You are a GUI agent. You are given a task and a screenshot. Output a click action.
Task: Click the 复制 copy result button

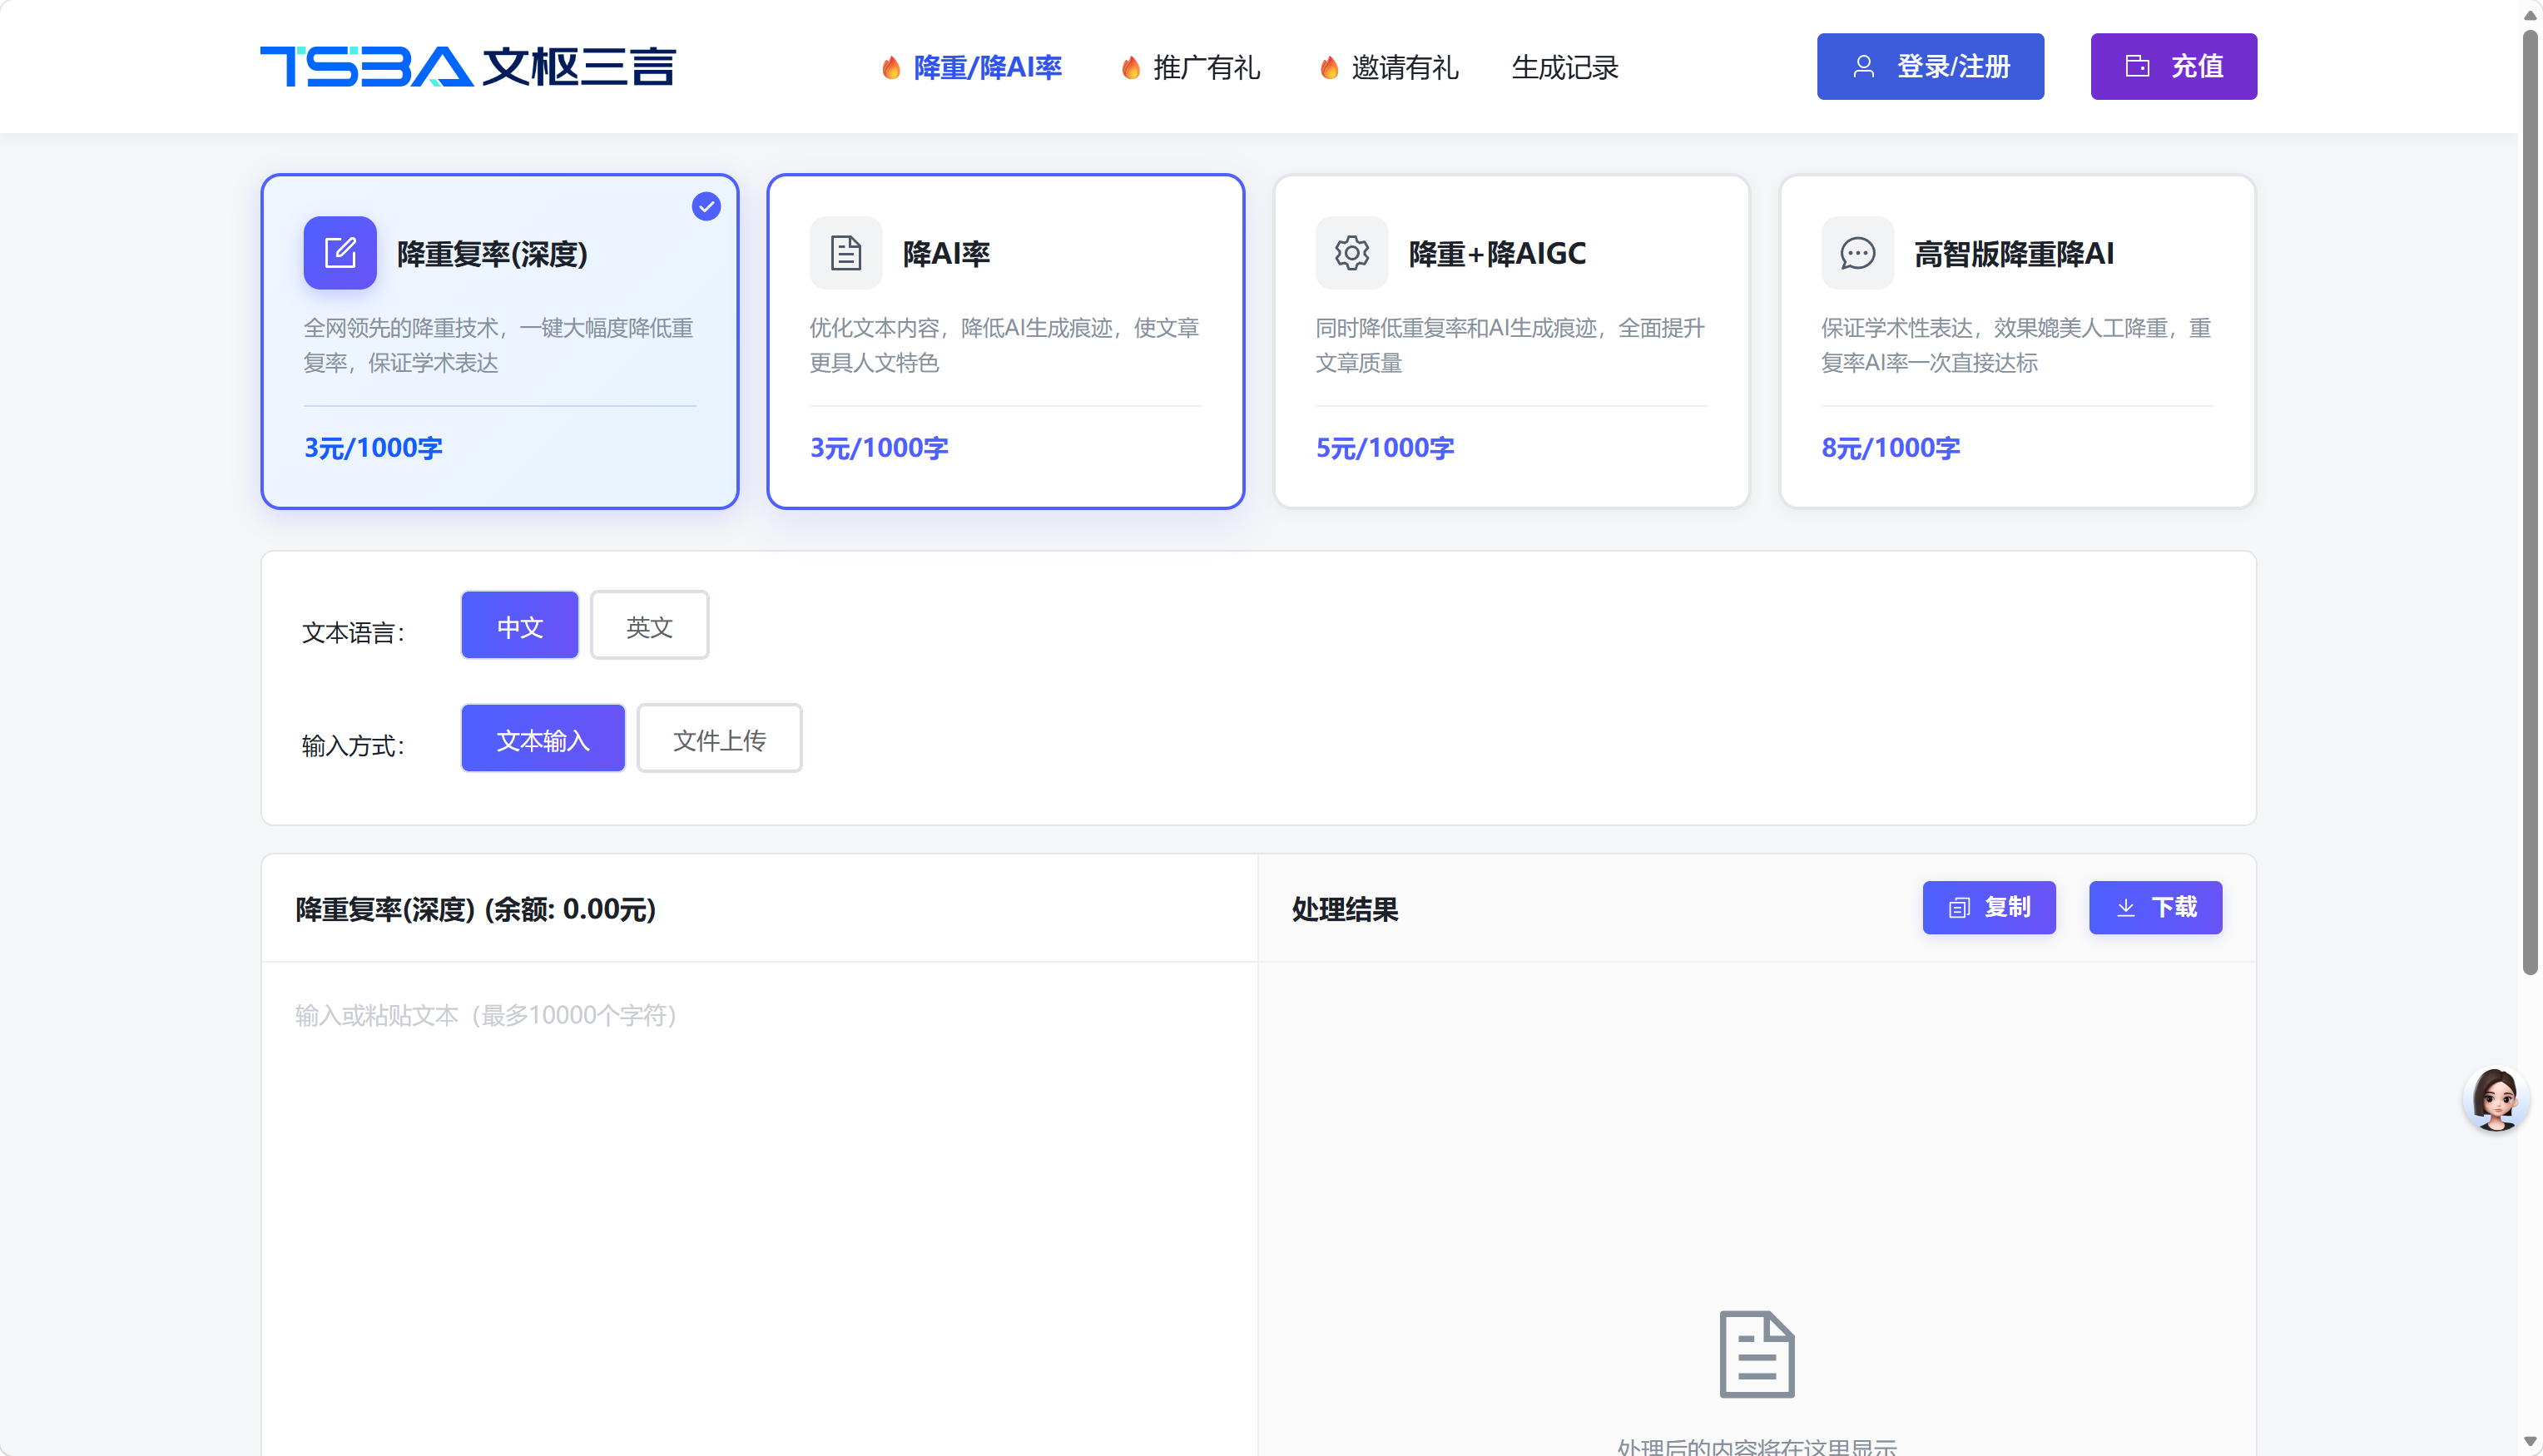click(x=1989, y=908)
